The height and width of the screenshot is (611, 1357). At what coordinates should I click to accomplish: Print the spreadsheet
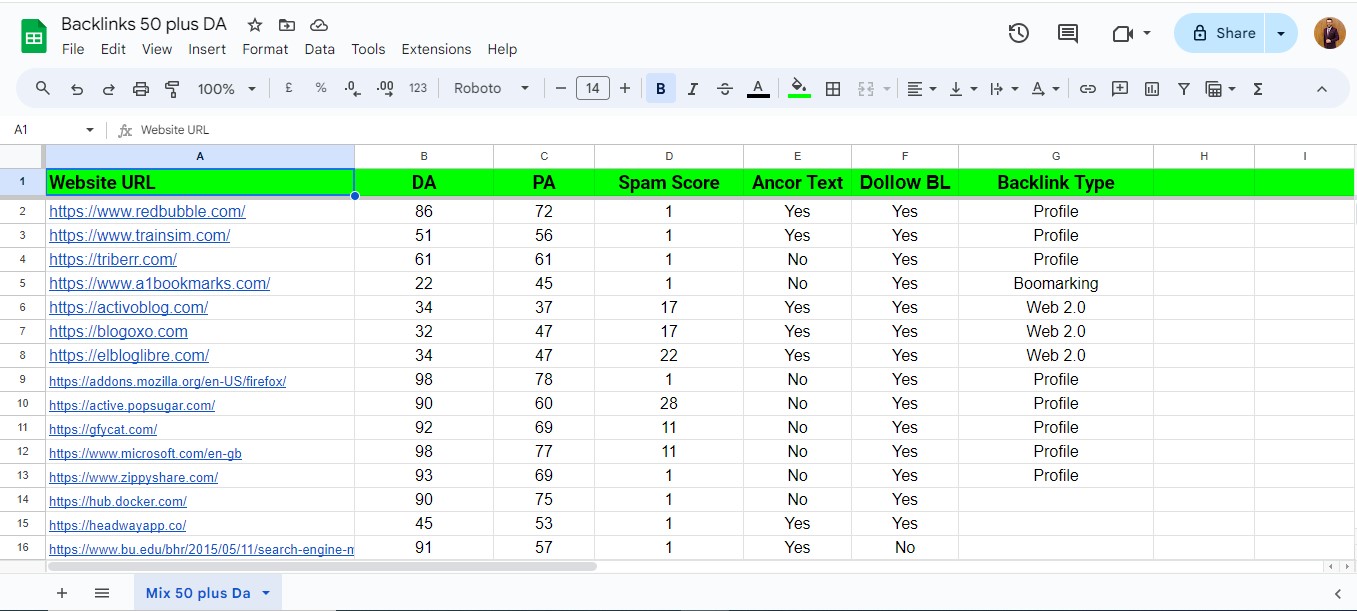click(x=141, y=88)
